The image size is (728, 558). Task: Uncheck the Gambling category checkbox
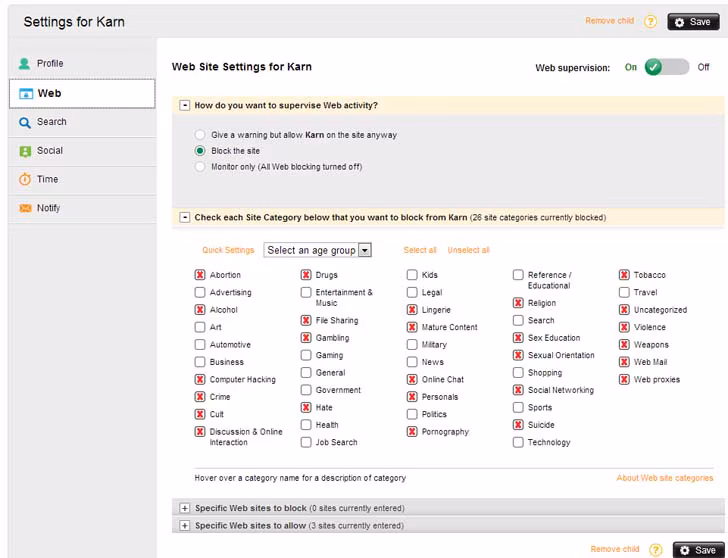point(306,338)
